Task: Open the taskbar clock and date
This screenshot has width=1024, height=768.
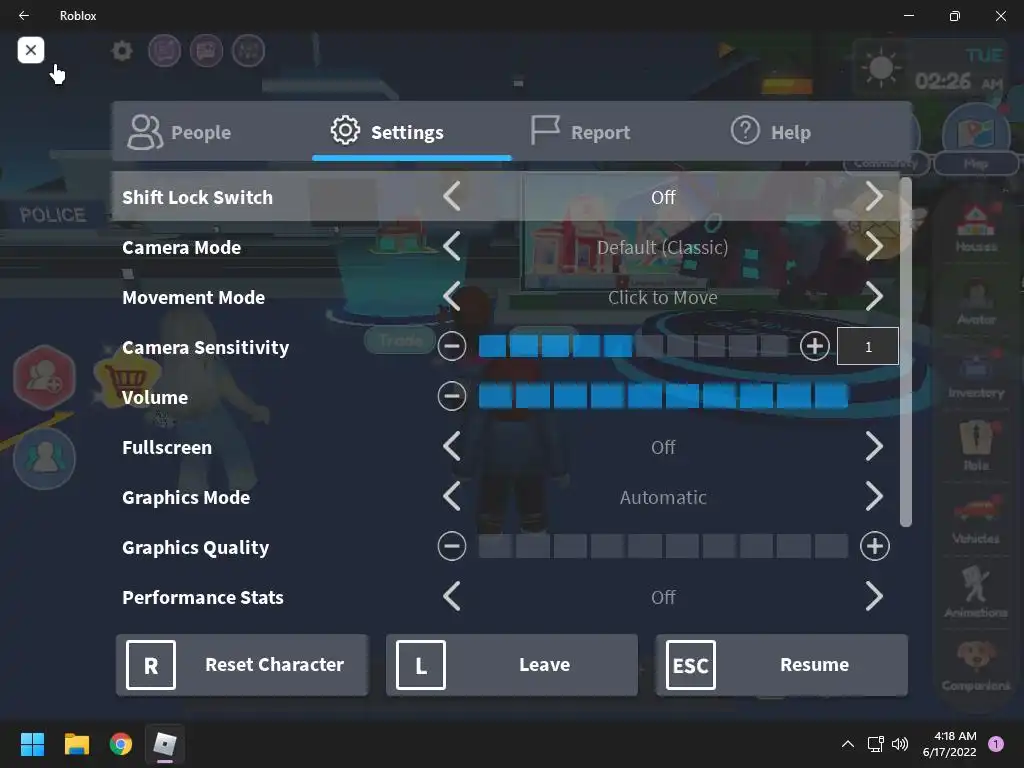Action: pos(950,744)
